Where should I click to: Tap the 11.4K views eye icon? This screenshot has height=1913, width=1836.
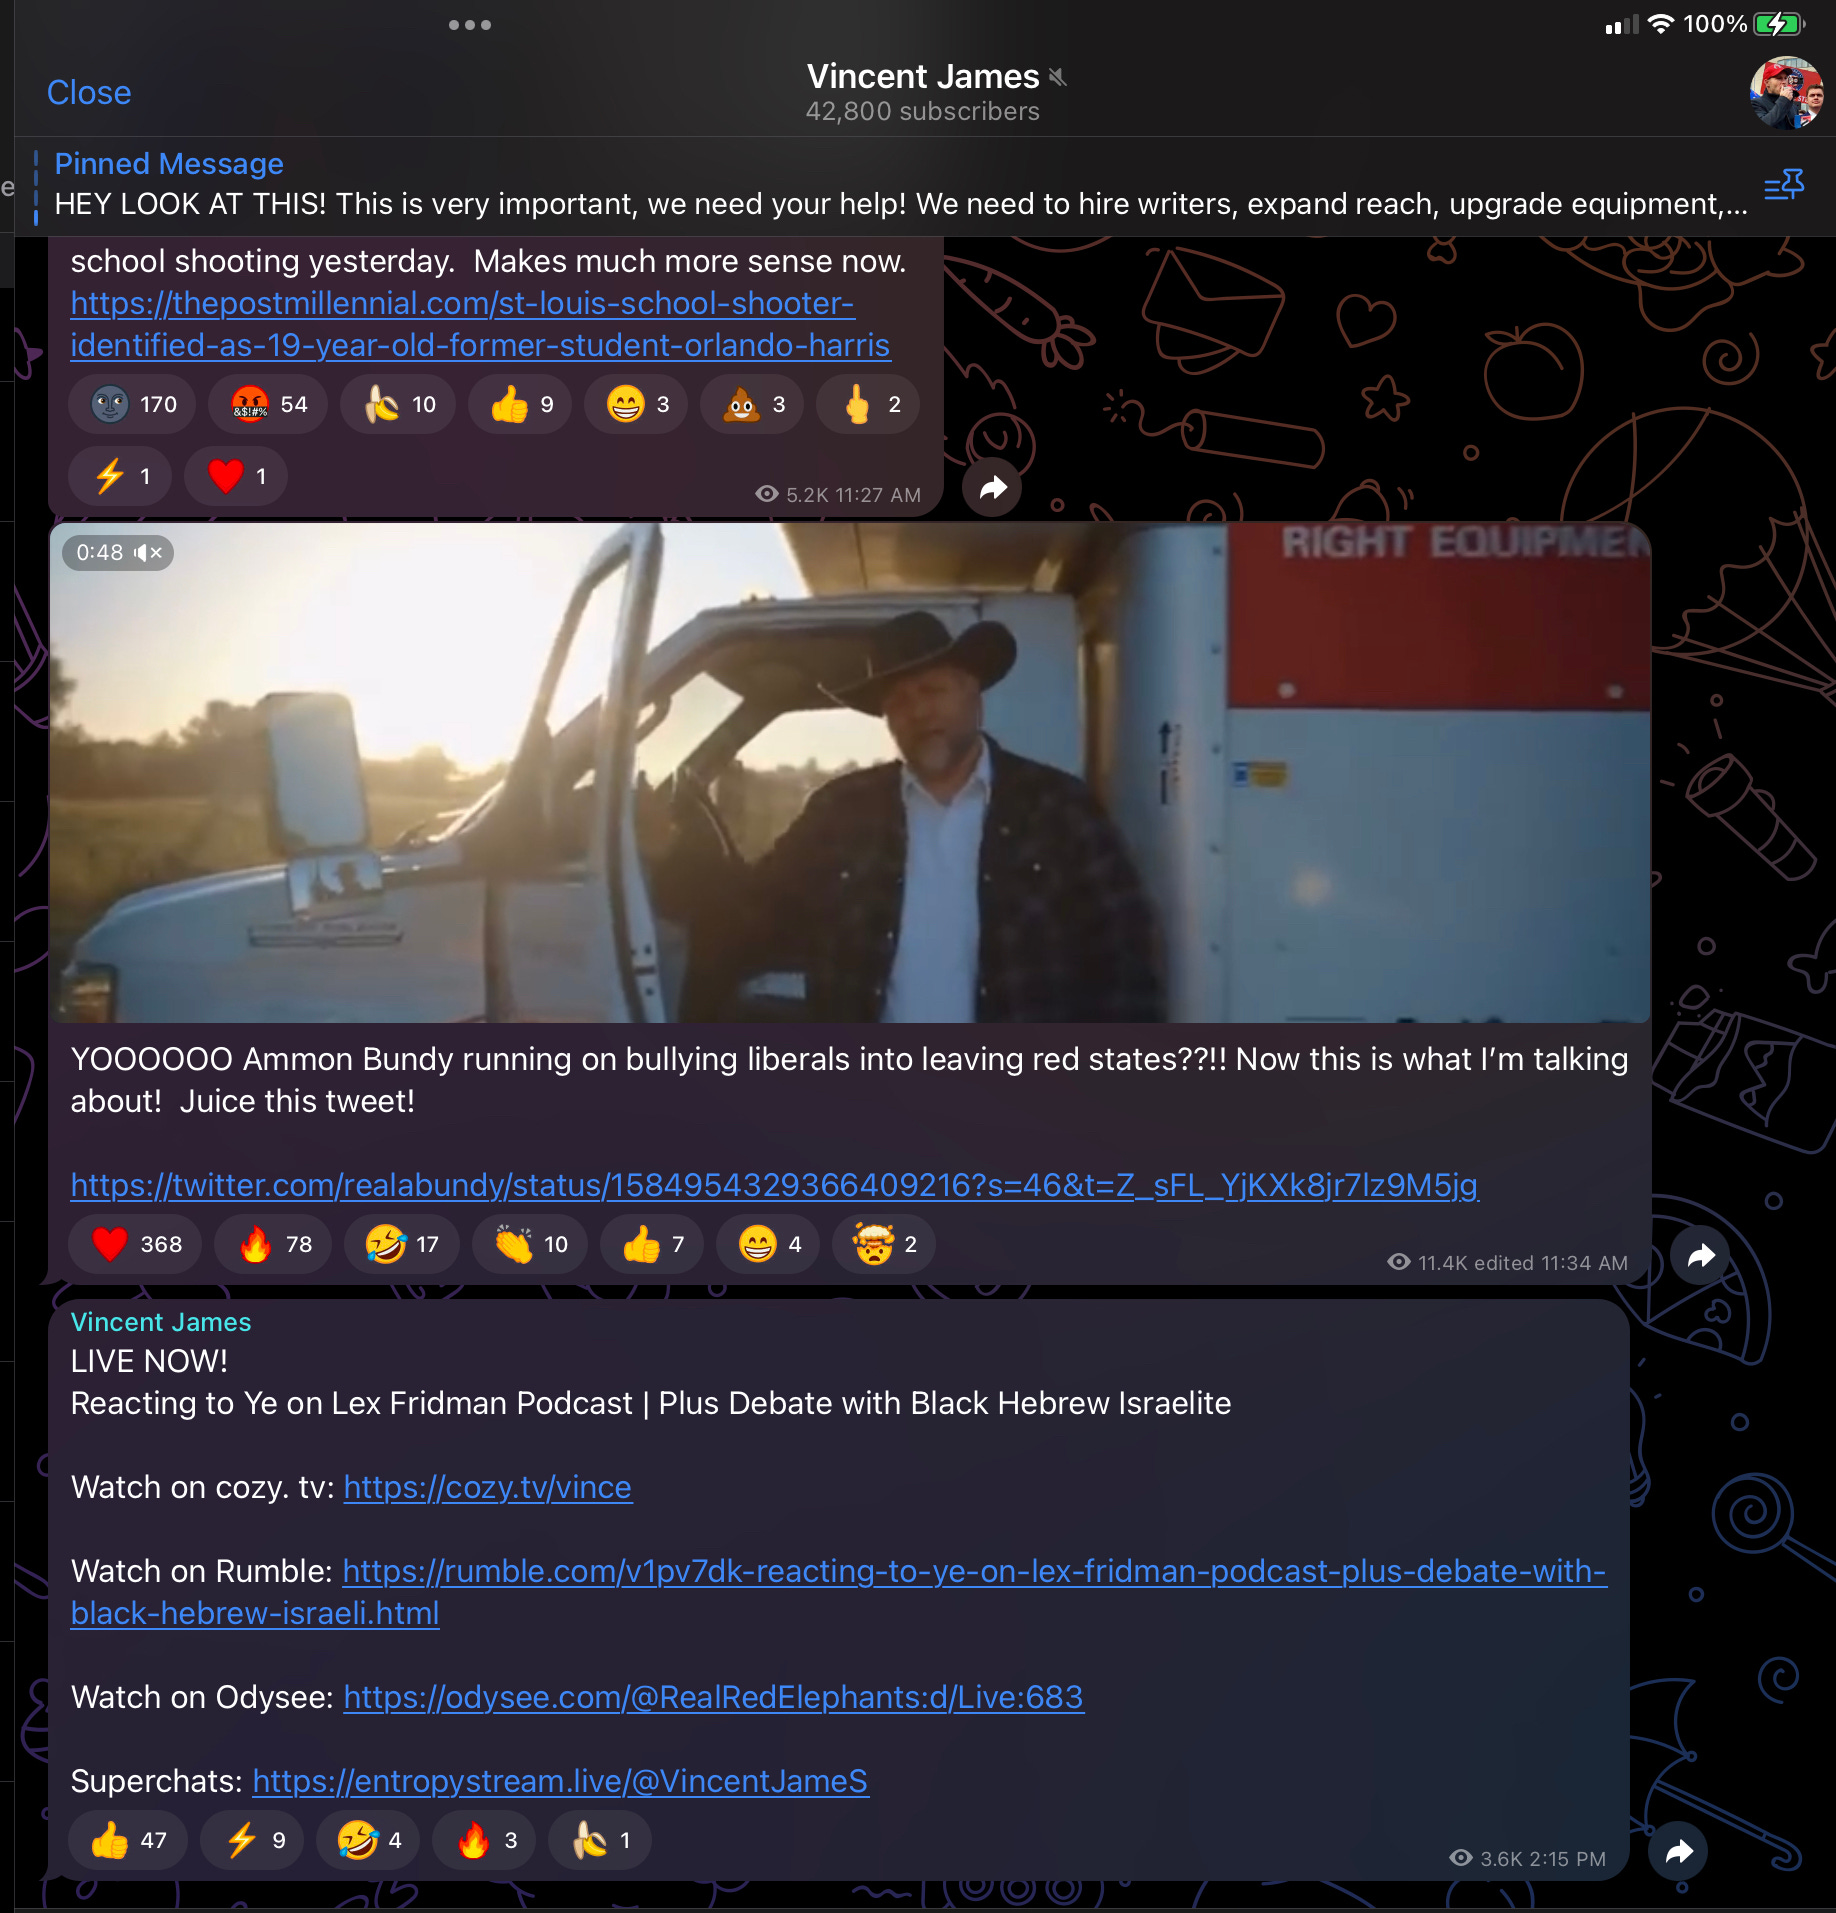pyautogui.click(x=1398, y=1262)
